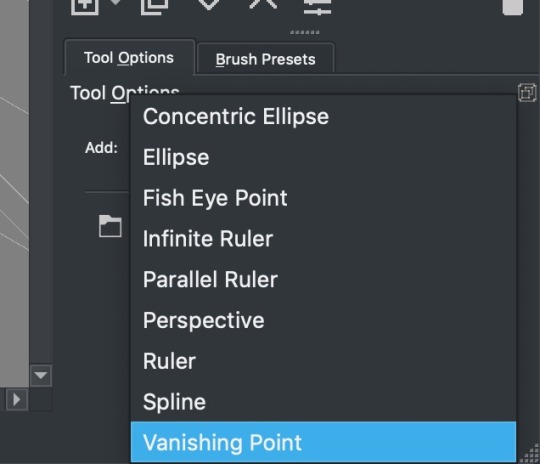Screen dimensions: 540x464
Task: Click the duplicate layer icon
Action: 154,6
